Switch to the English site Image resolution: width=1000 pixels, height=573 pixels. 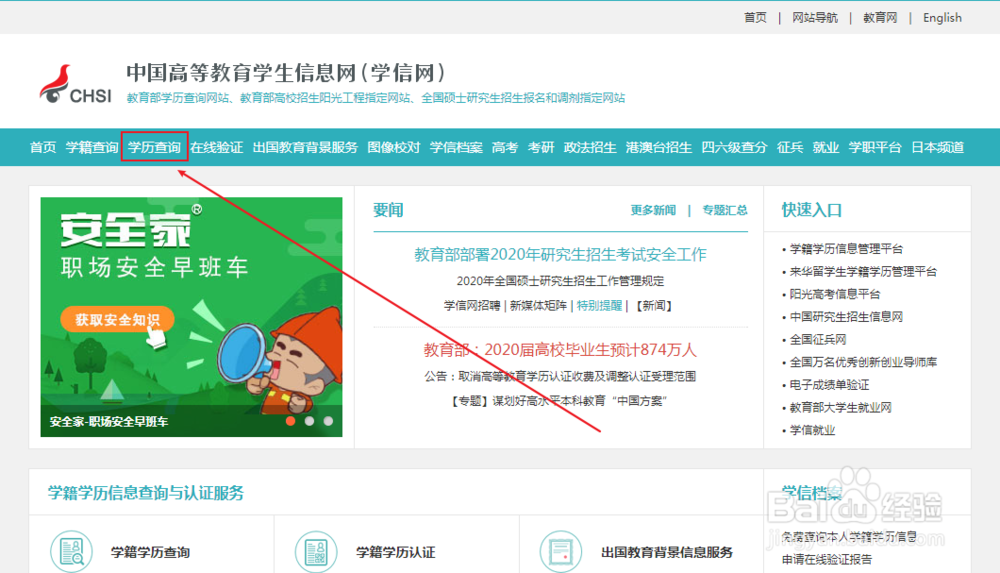pyautogui.click(x=942, y=18)
